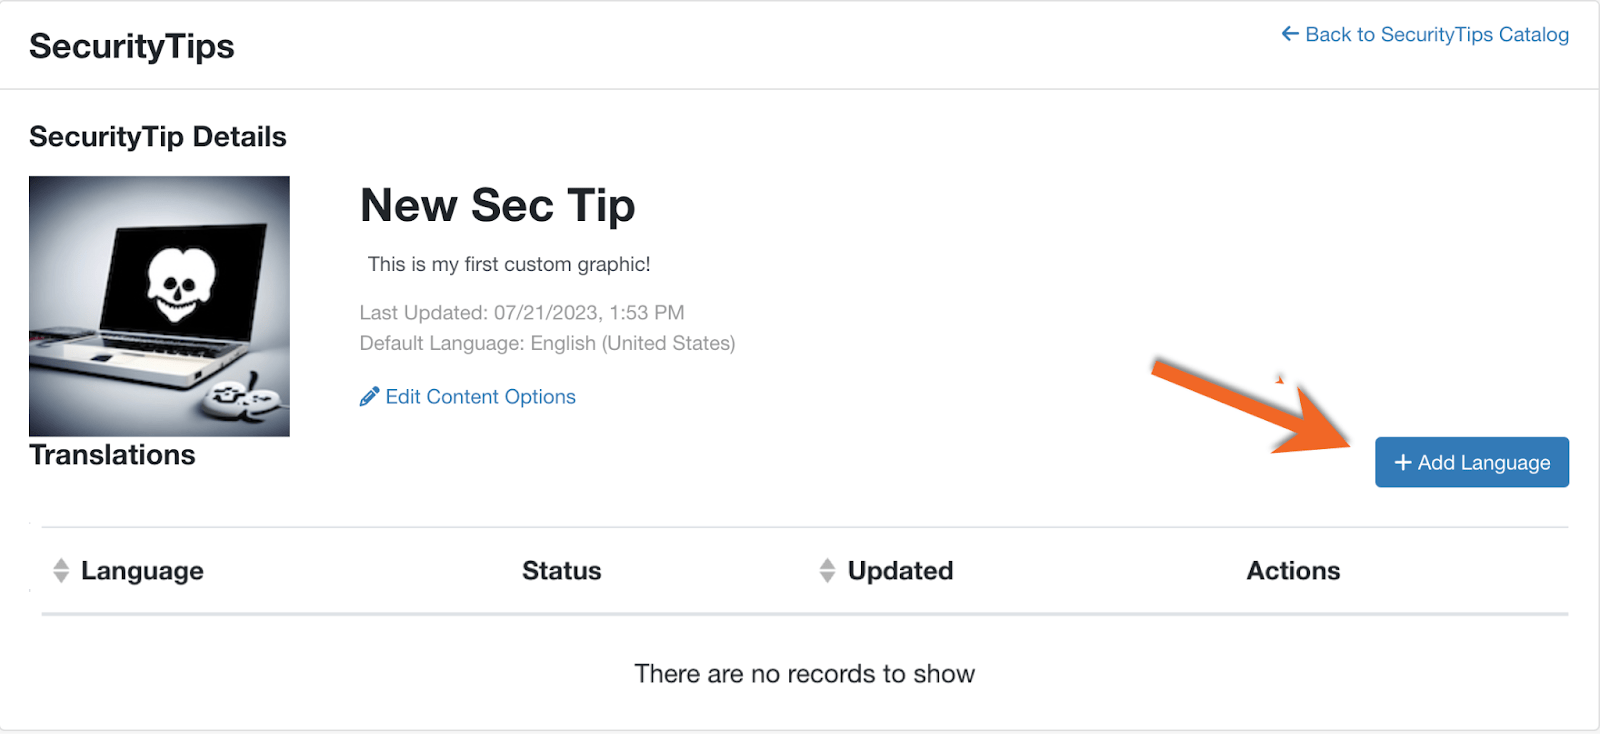Click the back arrow icon beside the catalog link
1600x735 pixels.
(1290, 34)
